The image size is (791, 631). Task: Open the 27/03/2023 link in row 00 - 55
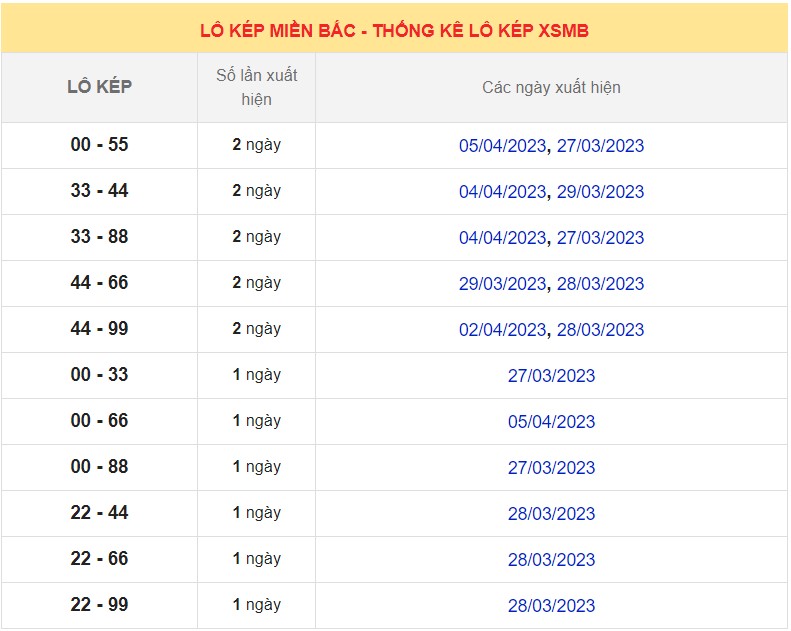tap(600, 146)
